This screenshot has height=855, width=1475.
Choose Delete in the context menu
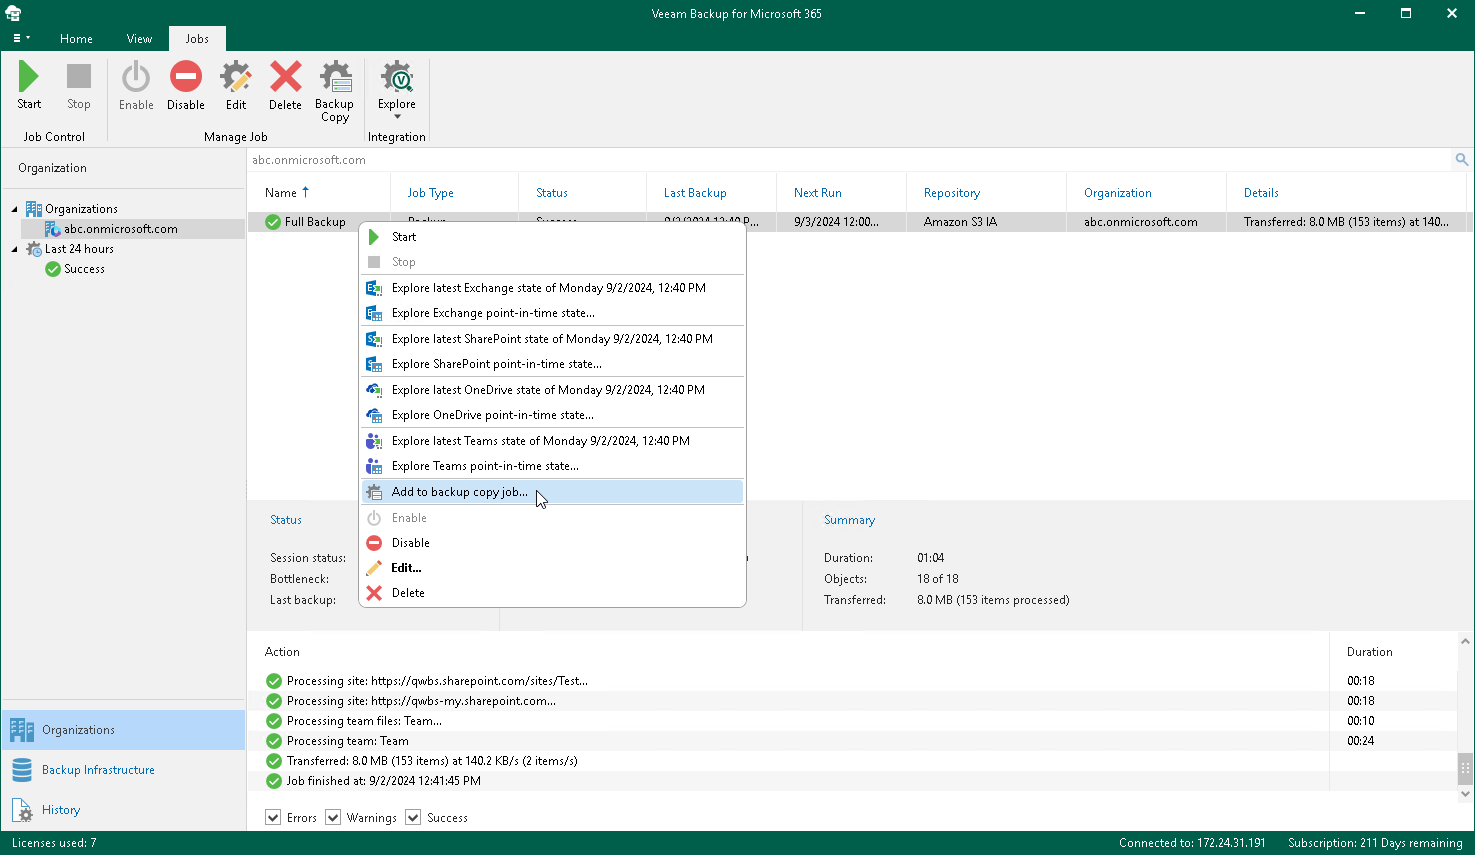tap(552, 593)
